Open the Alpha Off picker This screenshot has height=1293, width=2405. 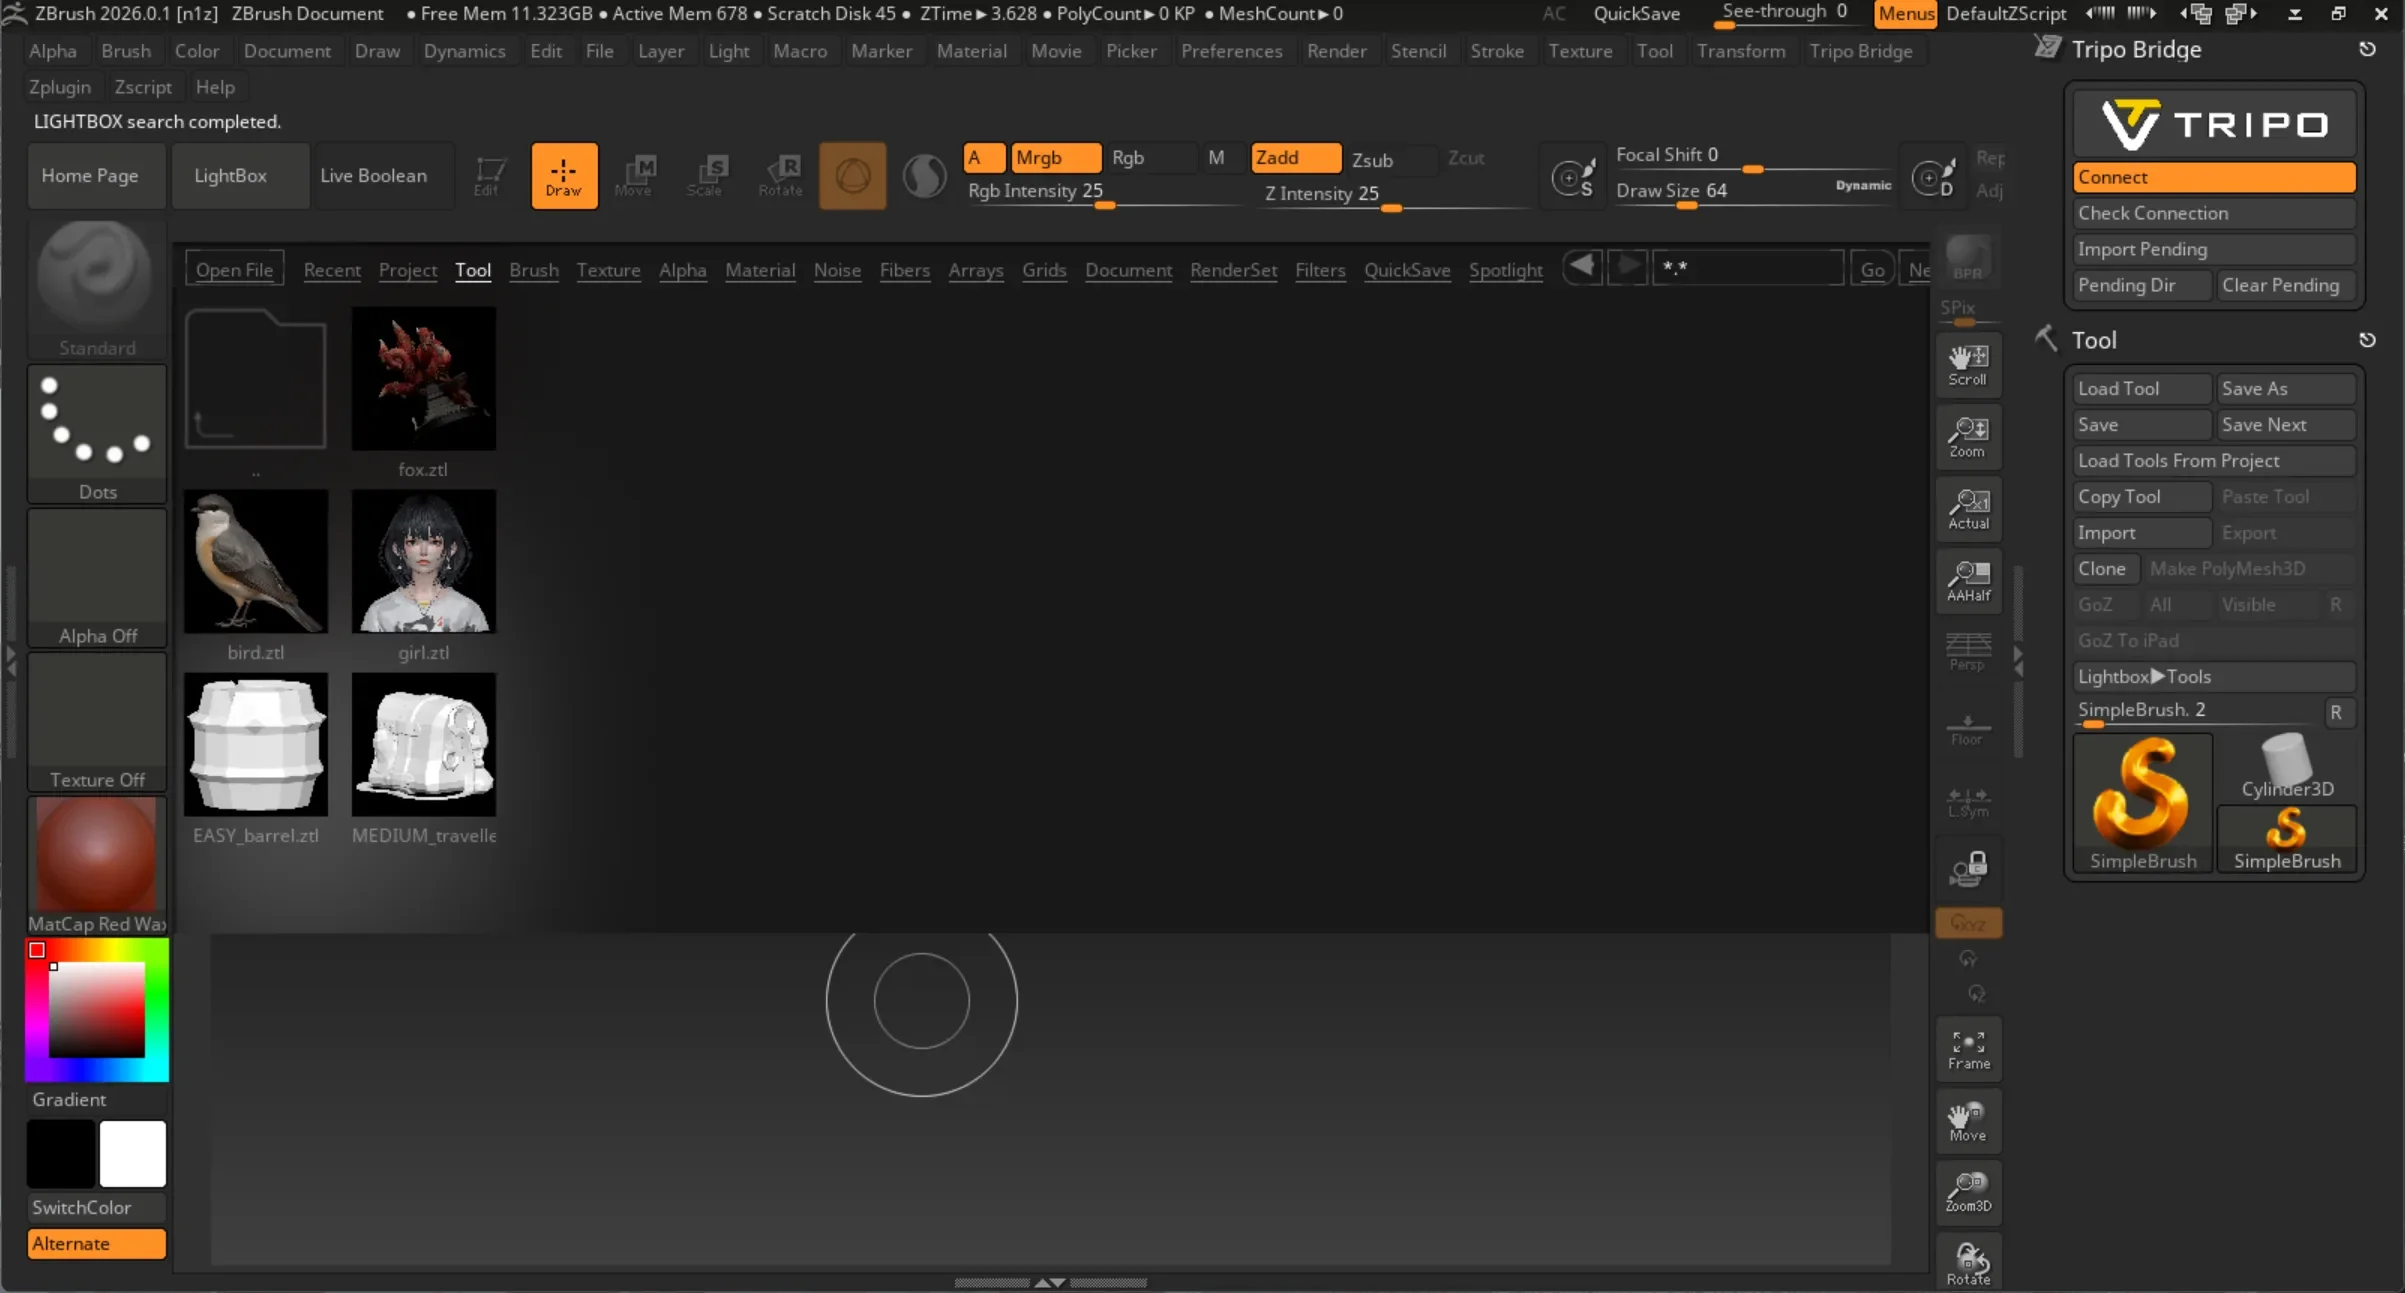tap(97, 577)
